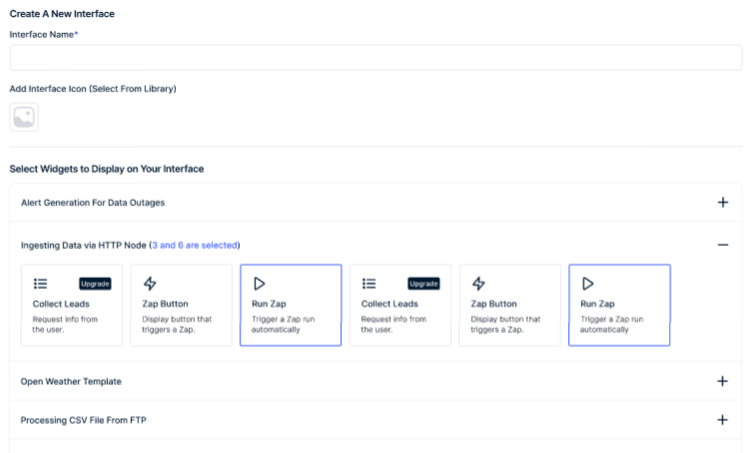Select the first Collect Leads widget card
Image resolution: width=747 pixels, height=453 pixels.
71,305
